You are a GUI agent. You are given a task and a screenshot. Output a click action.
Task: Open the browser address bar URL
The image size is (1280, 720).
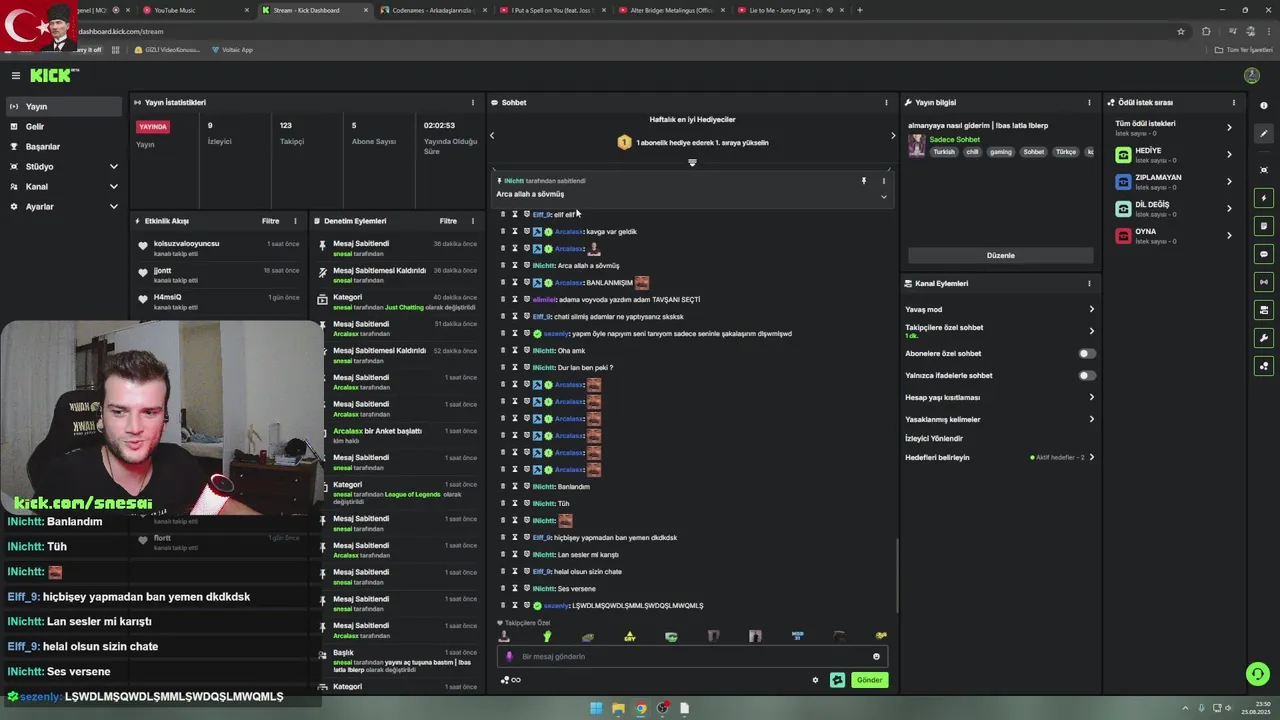point(121,31)
